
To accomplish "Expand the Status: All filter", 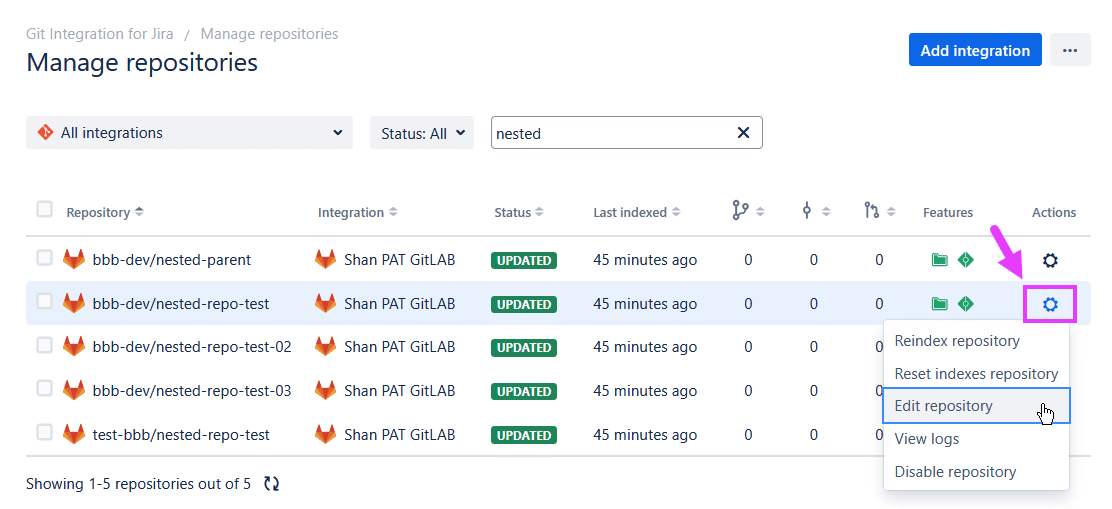I will [422, 133].
